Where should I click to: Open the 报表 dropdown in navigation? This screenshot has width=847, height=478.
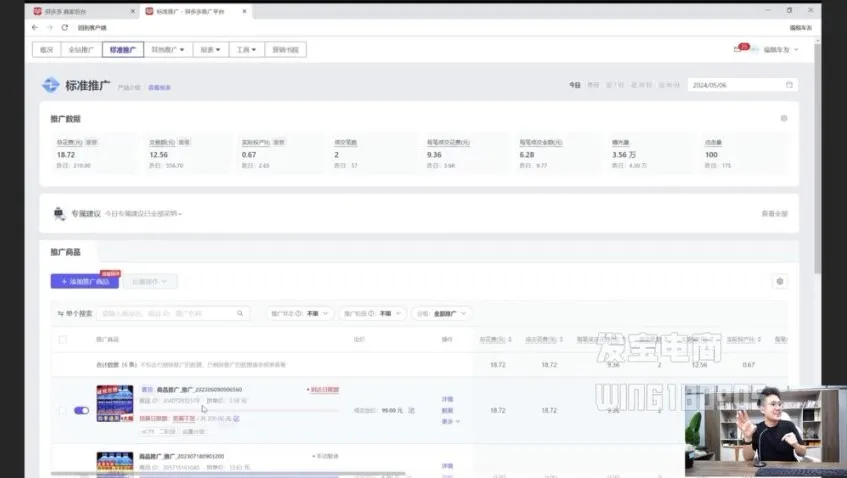210,49
